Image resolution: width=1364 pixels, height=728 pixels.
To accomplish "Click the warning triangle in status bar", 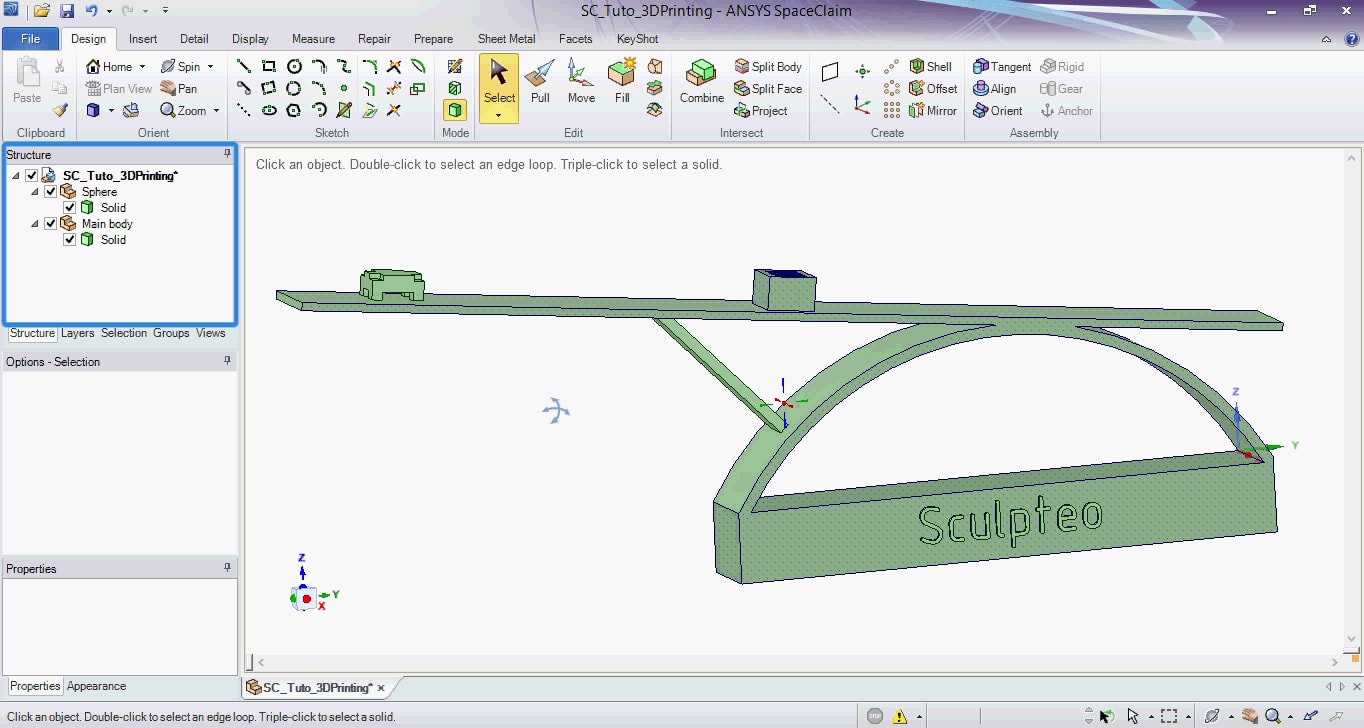I will [x=900, y=716].
